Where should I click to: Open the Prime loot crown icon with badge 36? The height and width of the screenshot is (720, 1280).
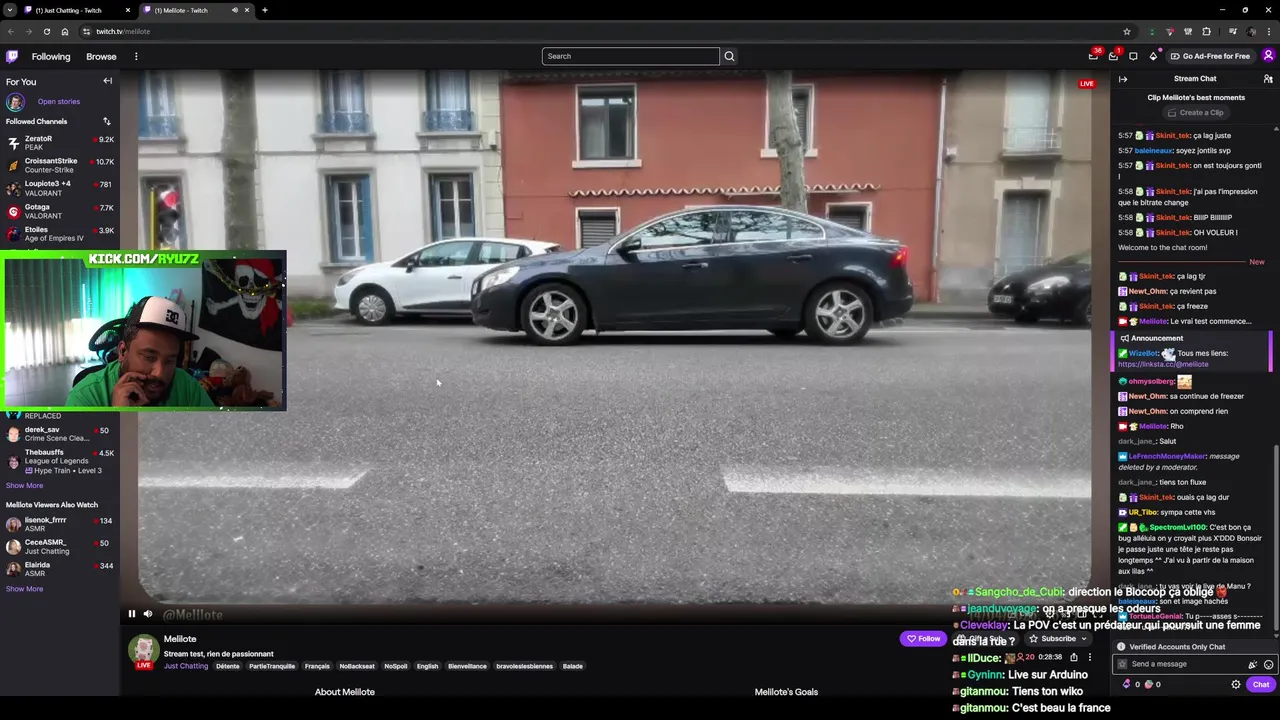[x=1094, y=56]
